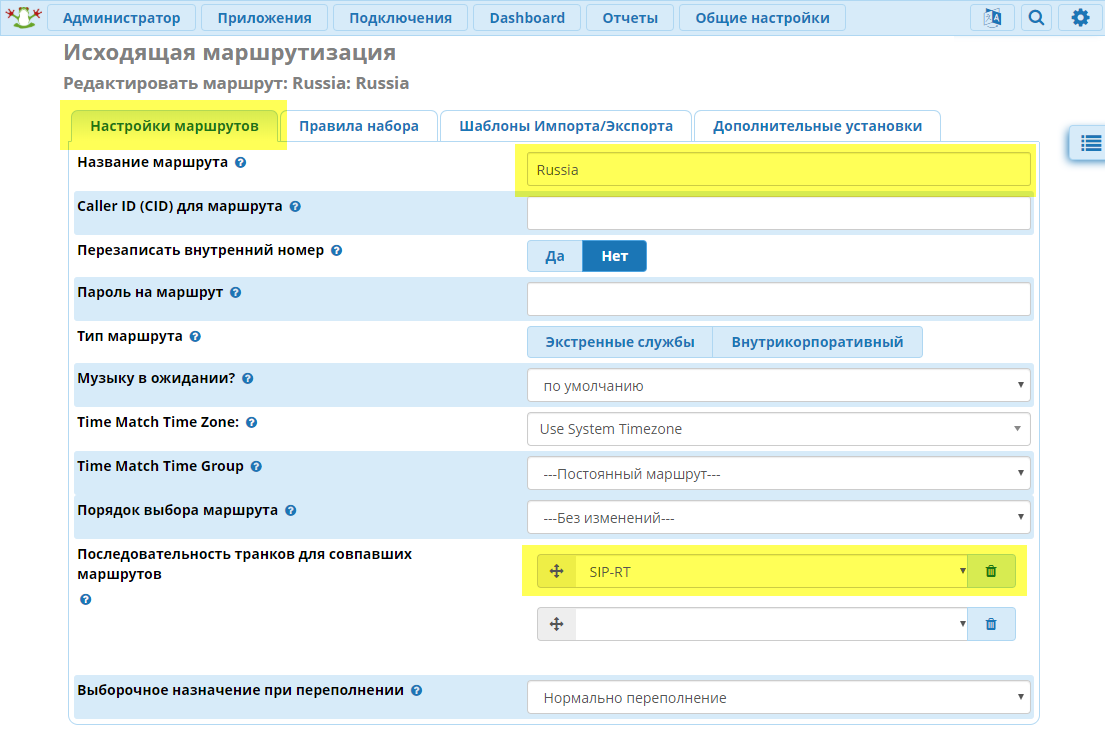Open the Без изменений route order dropdown

coord(779,518)
